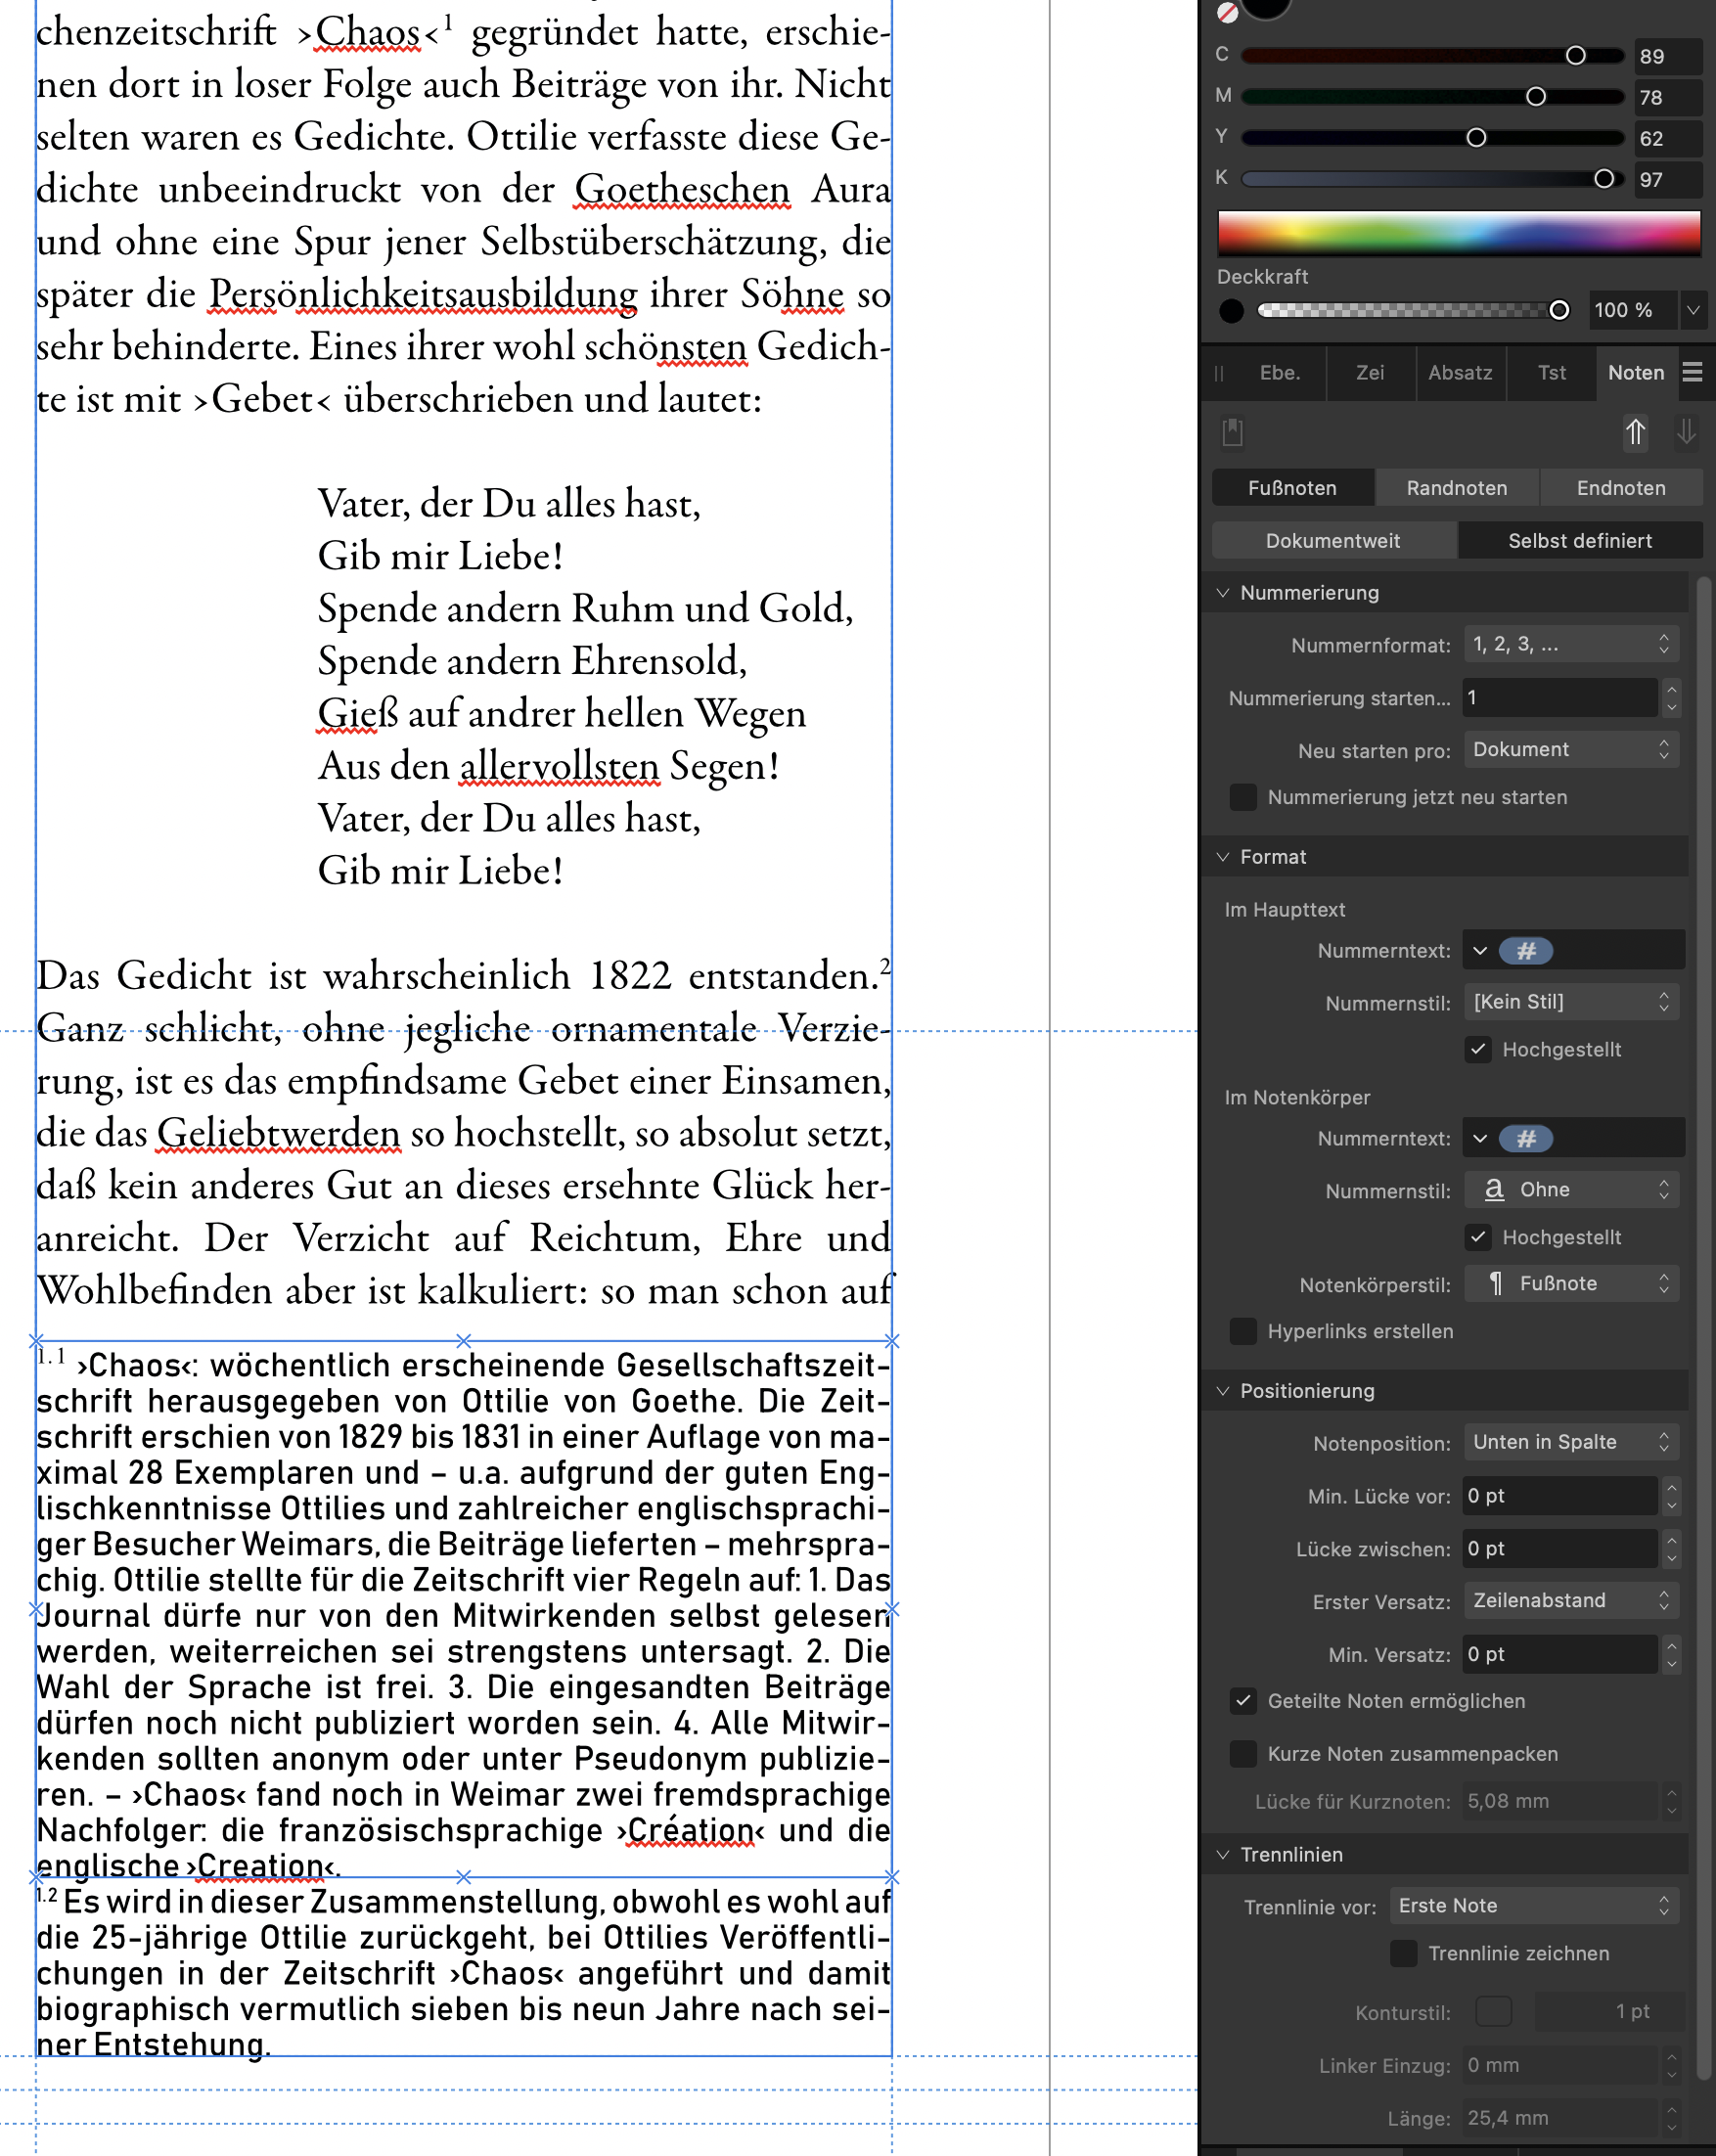
Task: Enable Trennlinie zeichnen checkbox
Action: pyautogui.click(x=1404, y=1953)
